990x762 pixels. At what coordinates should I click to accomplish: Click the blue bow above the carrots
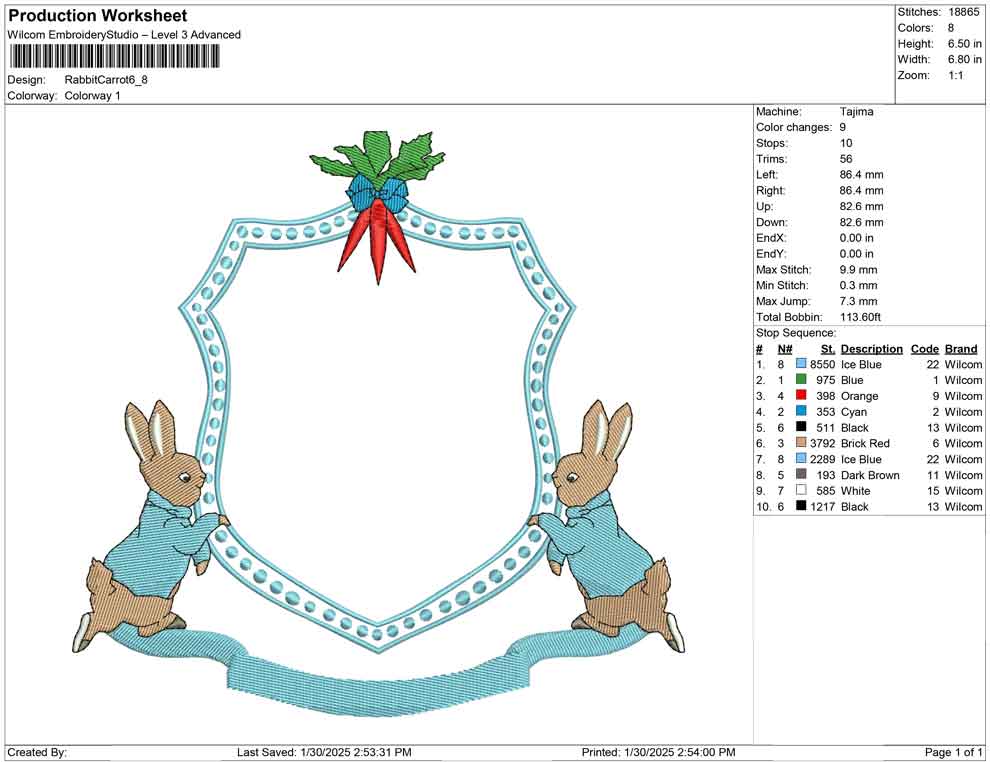[x=376, y=191]
